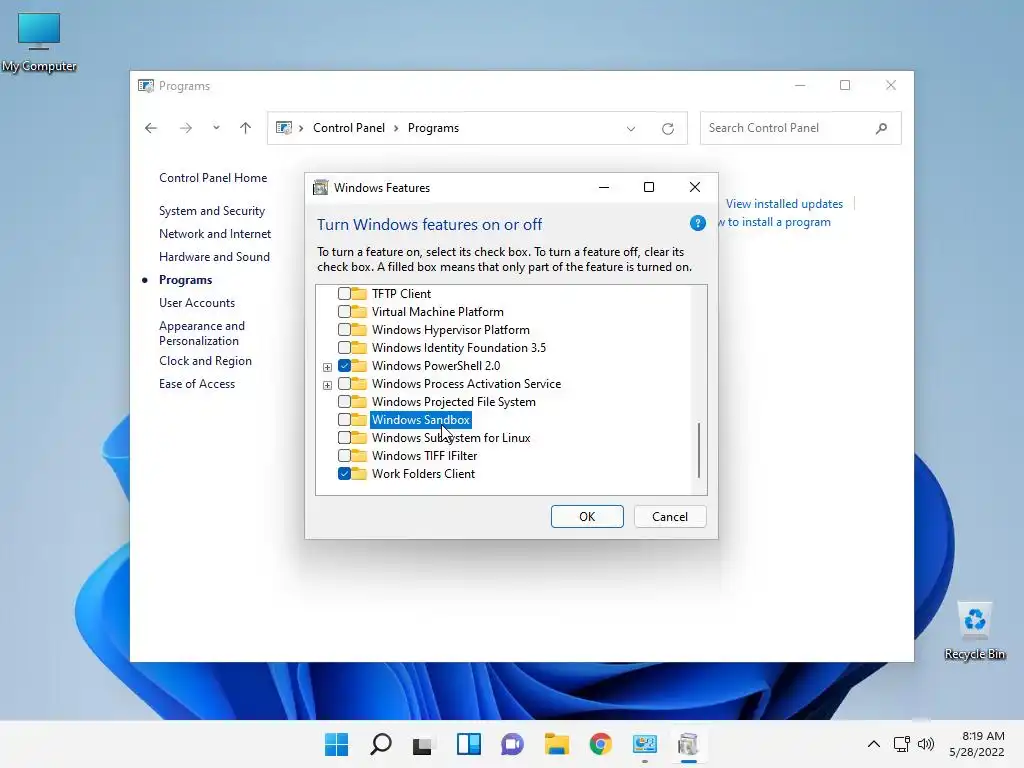Open volume control tray icon
The height and width of the screenshot is (768, 1024).
tap(925, 744)
